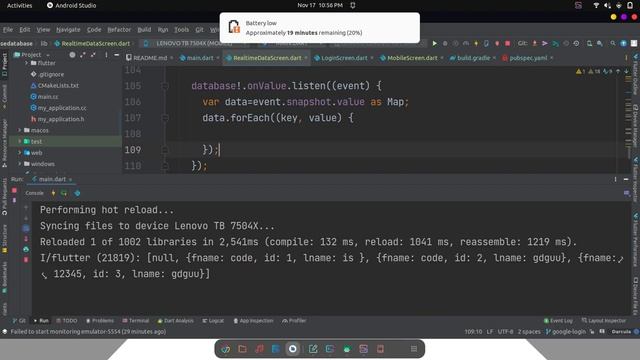Viewport: 640px width, 360px height.
Task: Expand the flutter folder in the project tree
Action: pos(27,63)
